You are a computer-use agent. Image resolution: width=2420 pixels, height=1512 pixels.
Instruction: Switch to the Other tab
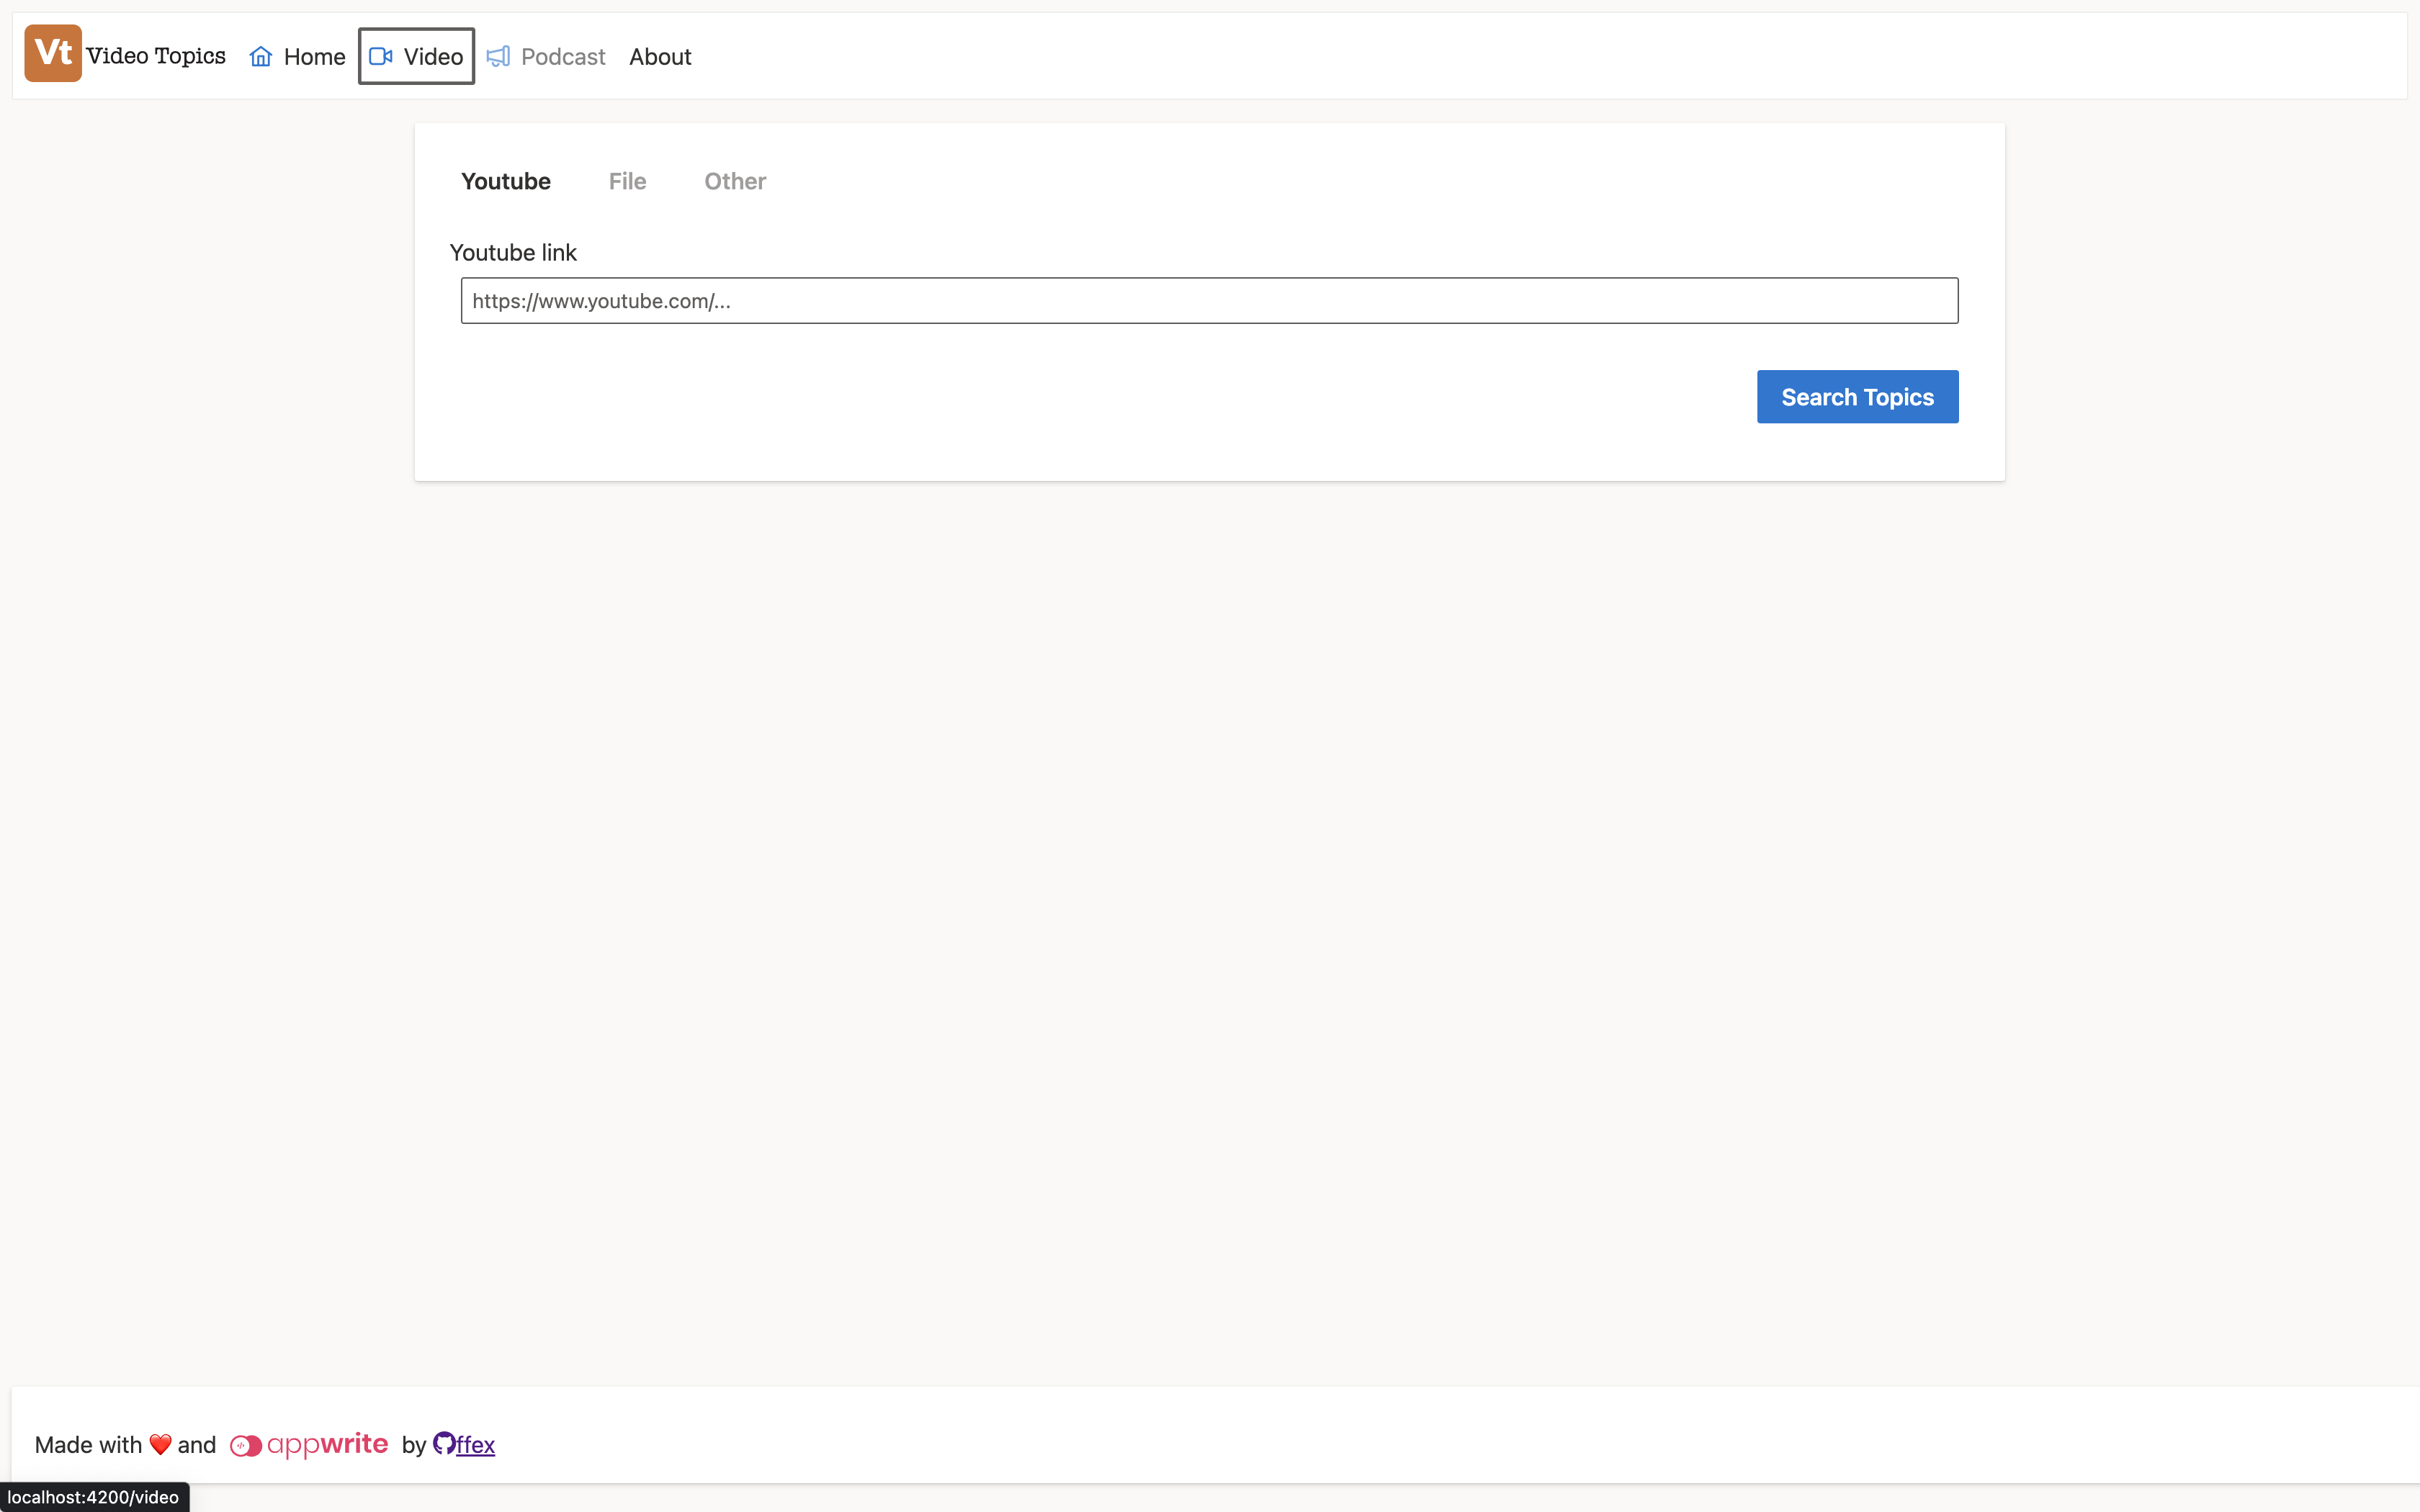pyautogui.click(x=735, y=181)
